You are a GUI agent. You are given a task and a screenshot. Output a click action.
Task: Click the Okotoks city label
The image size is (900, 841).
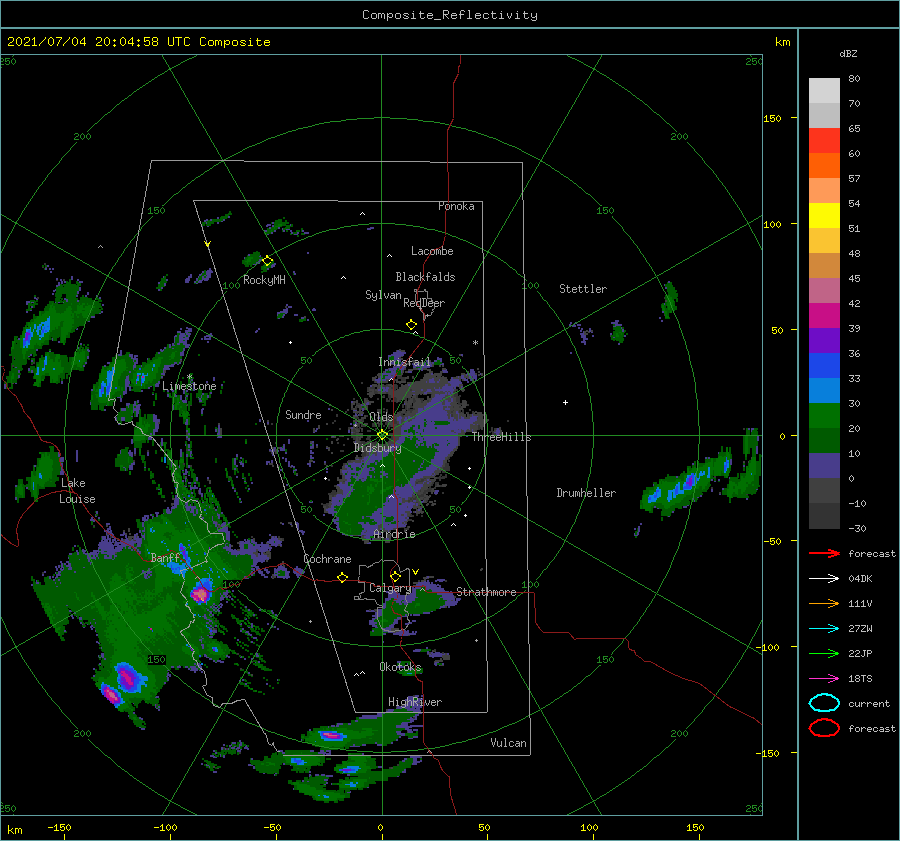coord(401,667)
